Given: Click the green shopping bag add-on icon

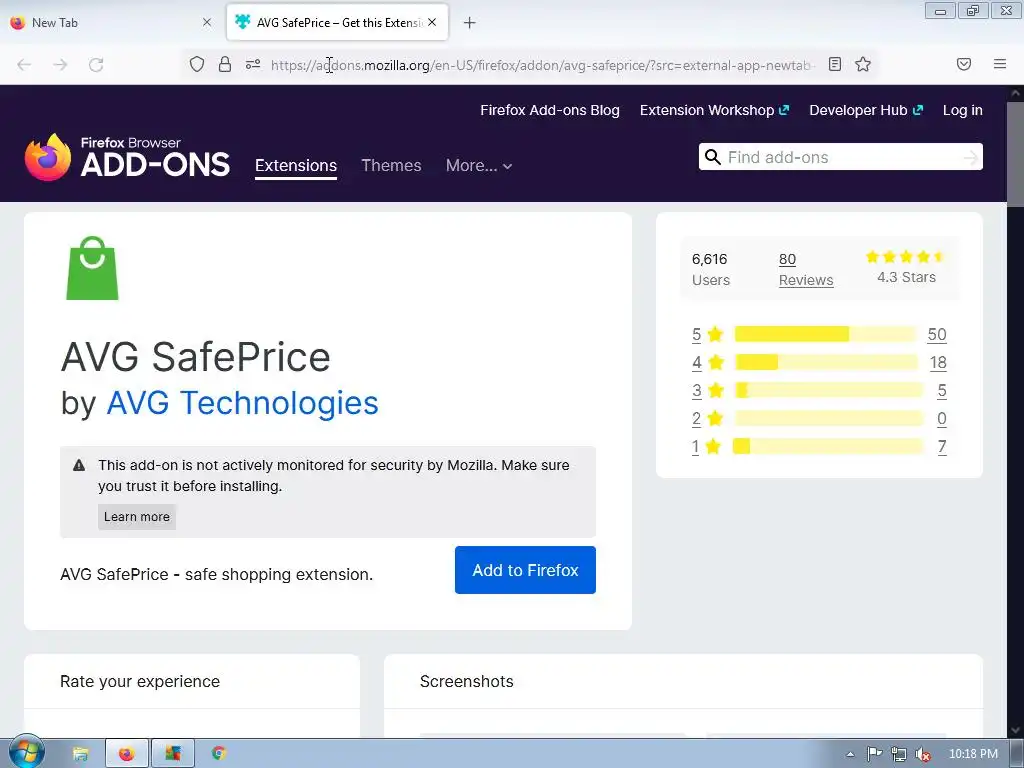Looking at the screenshot, I should click(x=92, y=268).
